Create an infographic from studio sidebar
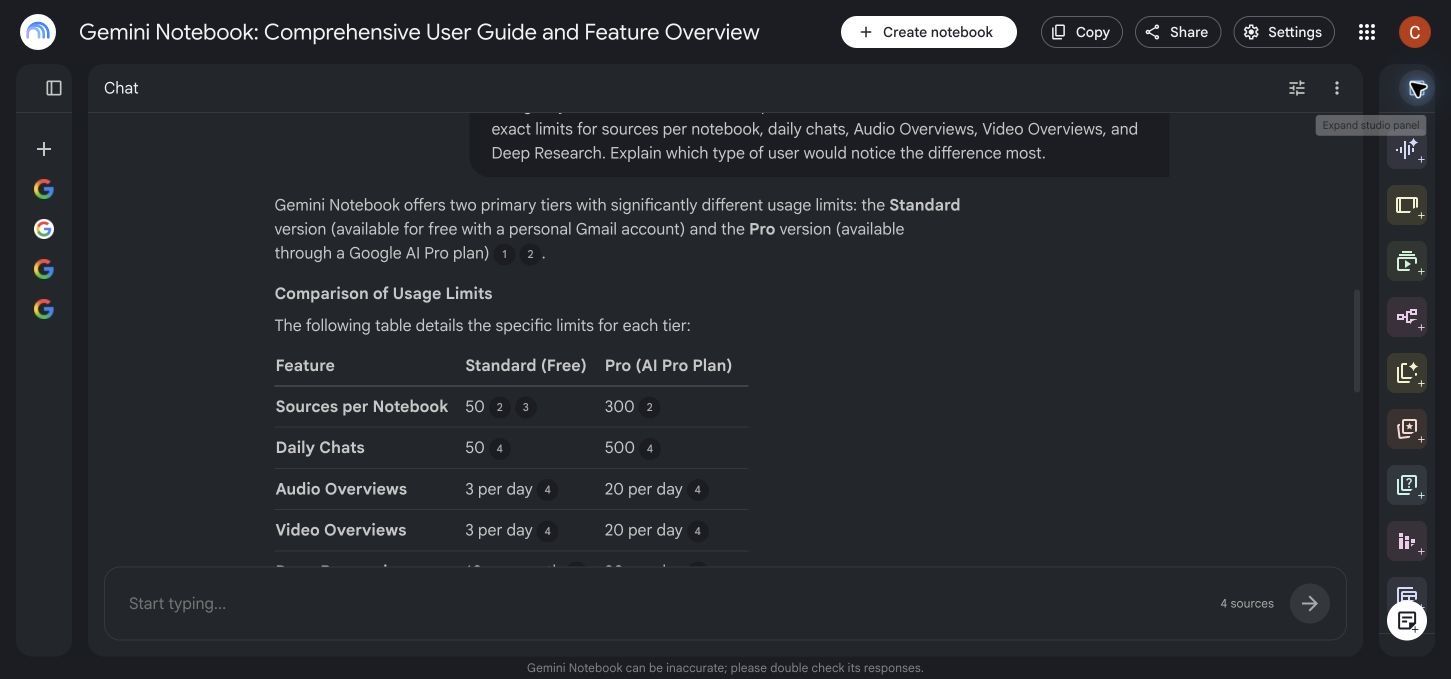The width and height of the screenshot is (1451, 679). pyautogui.click(x=1407, y=541)
